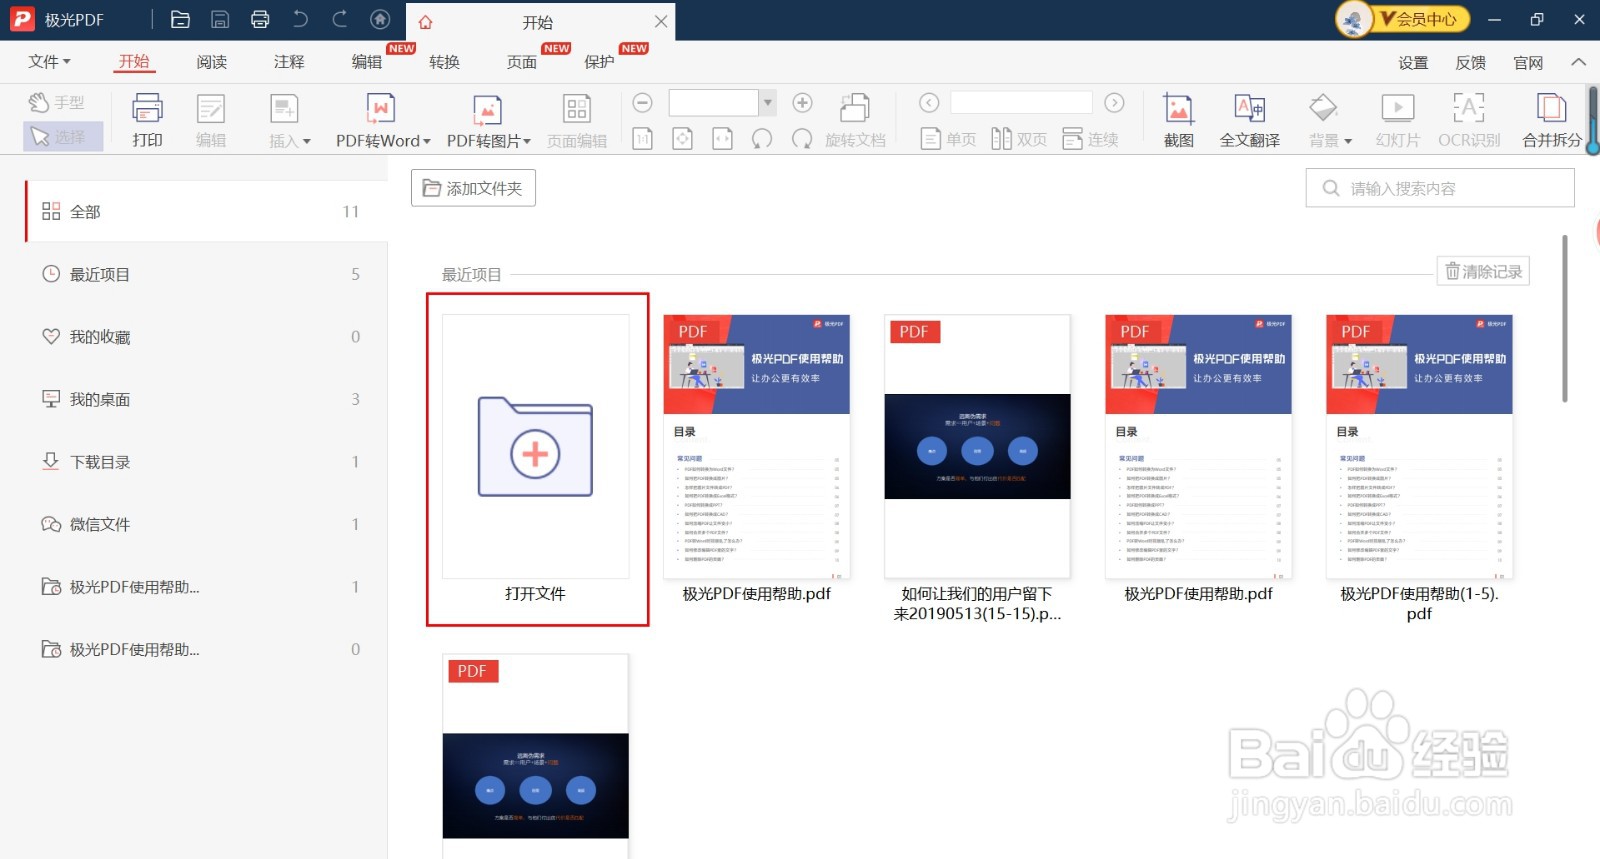The width and height of the screenshot is (1600, 859).
Task: Click the page number input field
Action: click(1021, 103)
